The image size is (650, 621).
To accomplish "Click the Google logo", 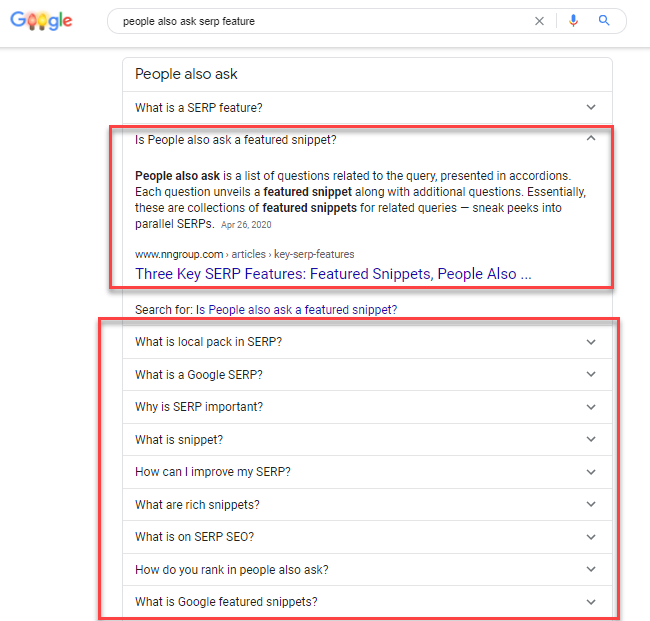I will pyautogui.click(x=41, y=20).
